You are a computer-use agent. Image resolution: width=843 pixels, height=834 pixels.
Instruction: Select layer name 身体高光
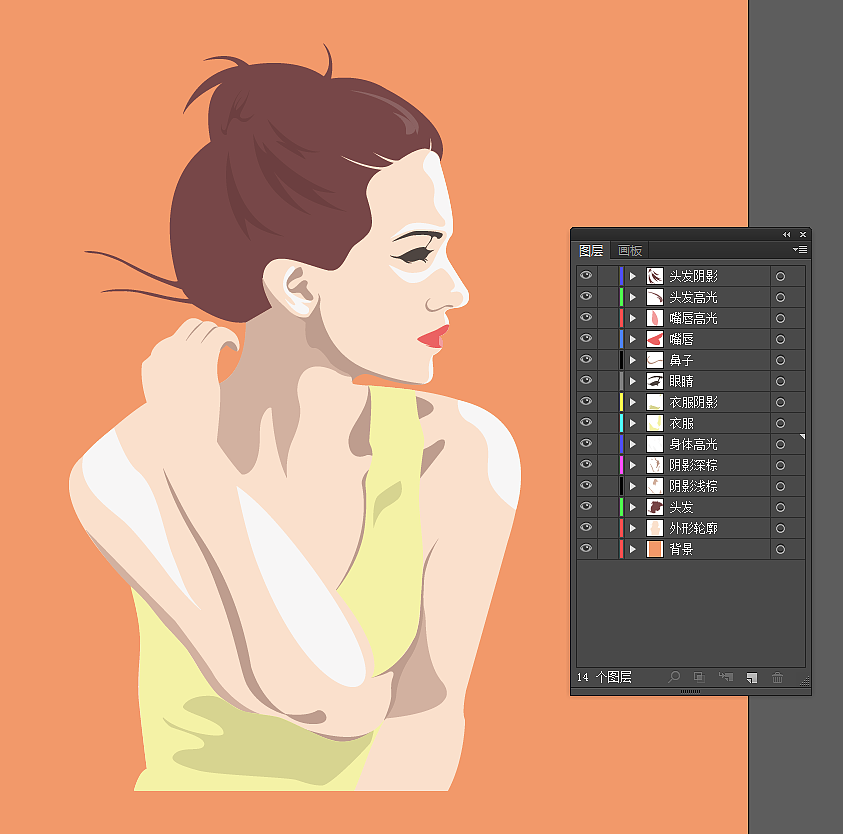693,444
